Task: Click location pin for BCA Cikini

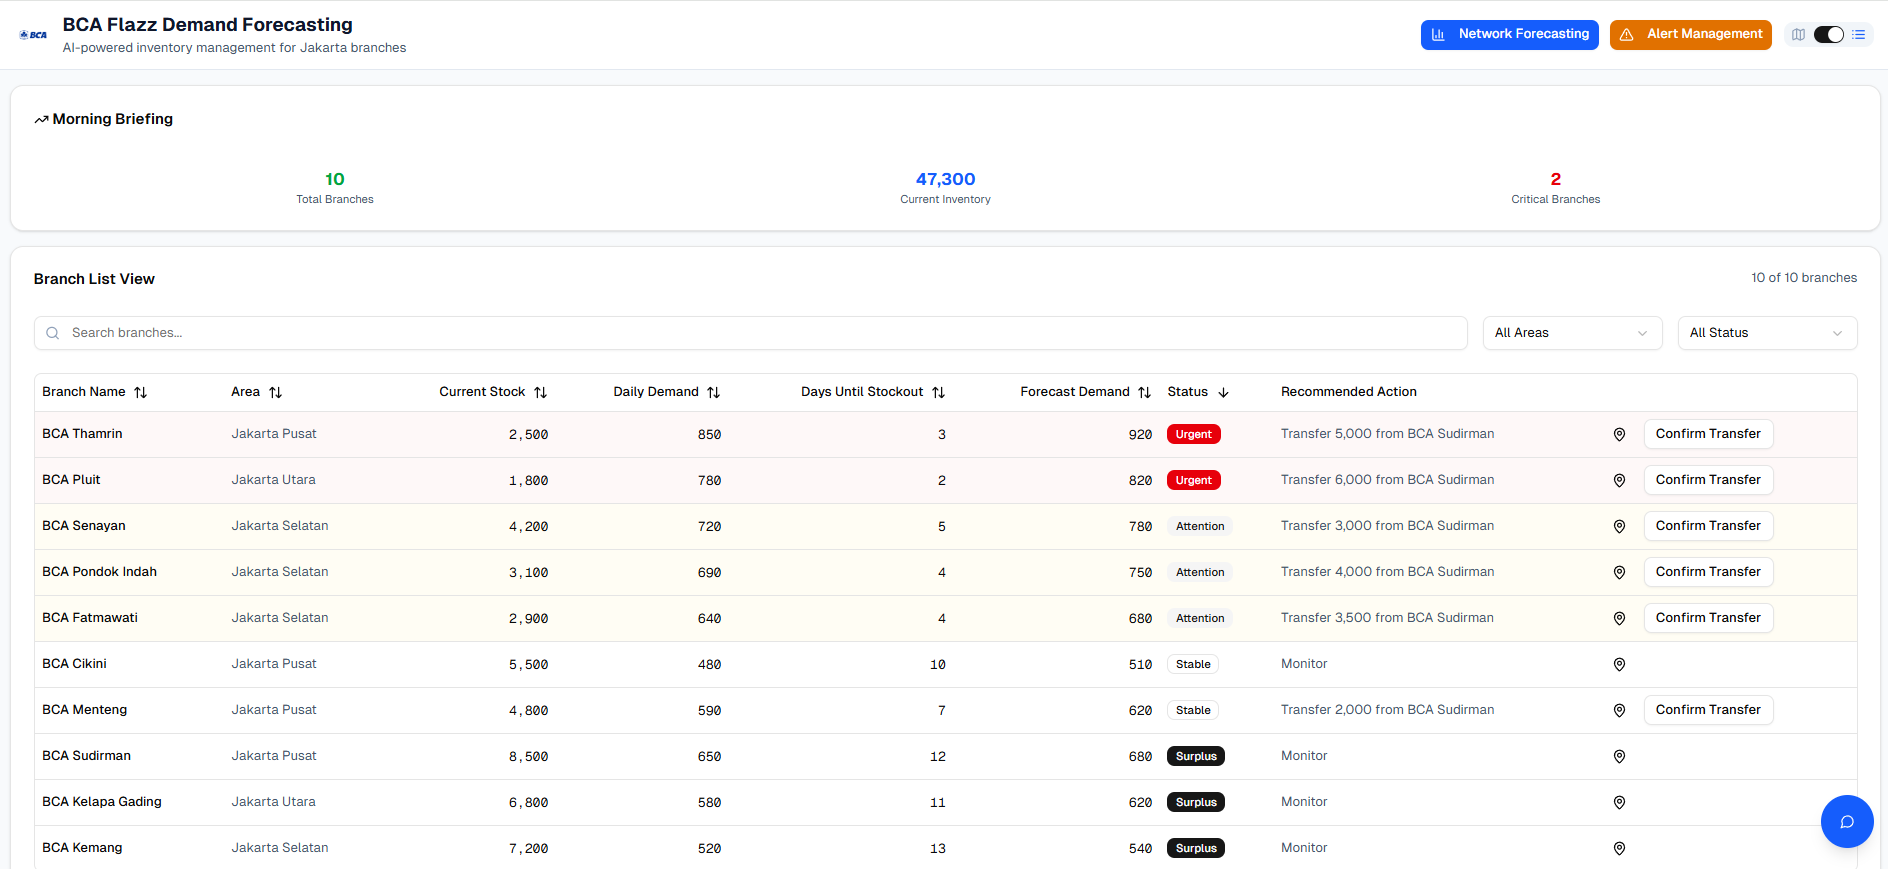Action: pos(1619,664)
